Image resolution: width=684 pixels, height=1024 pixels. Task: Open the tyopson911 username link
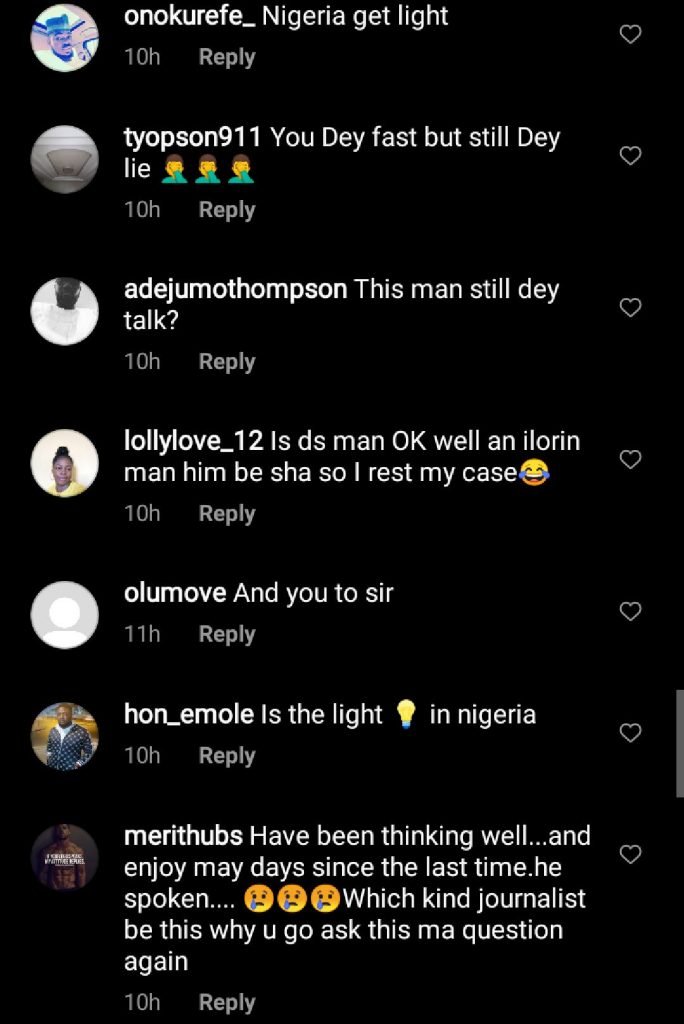(x=192, y=138)
